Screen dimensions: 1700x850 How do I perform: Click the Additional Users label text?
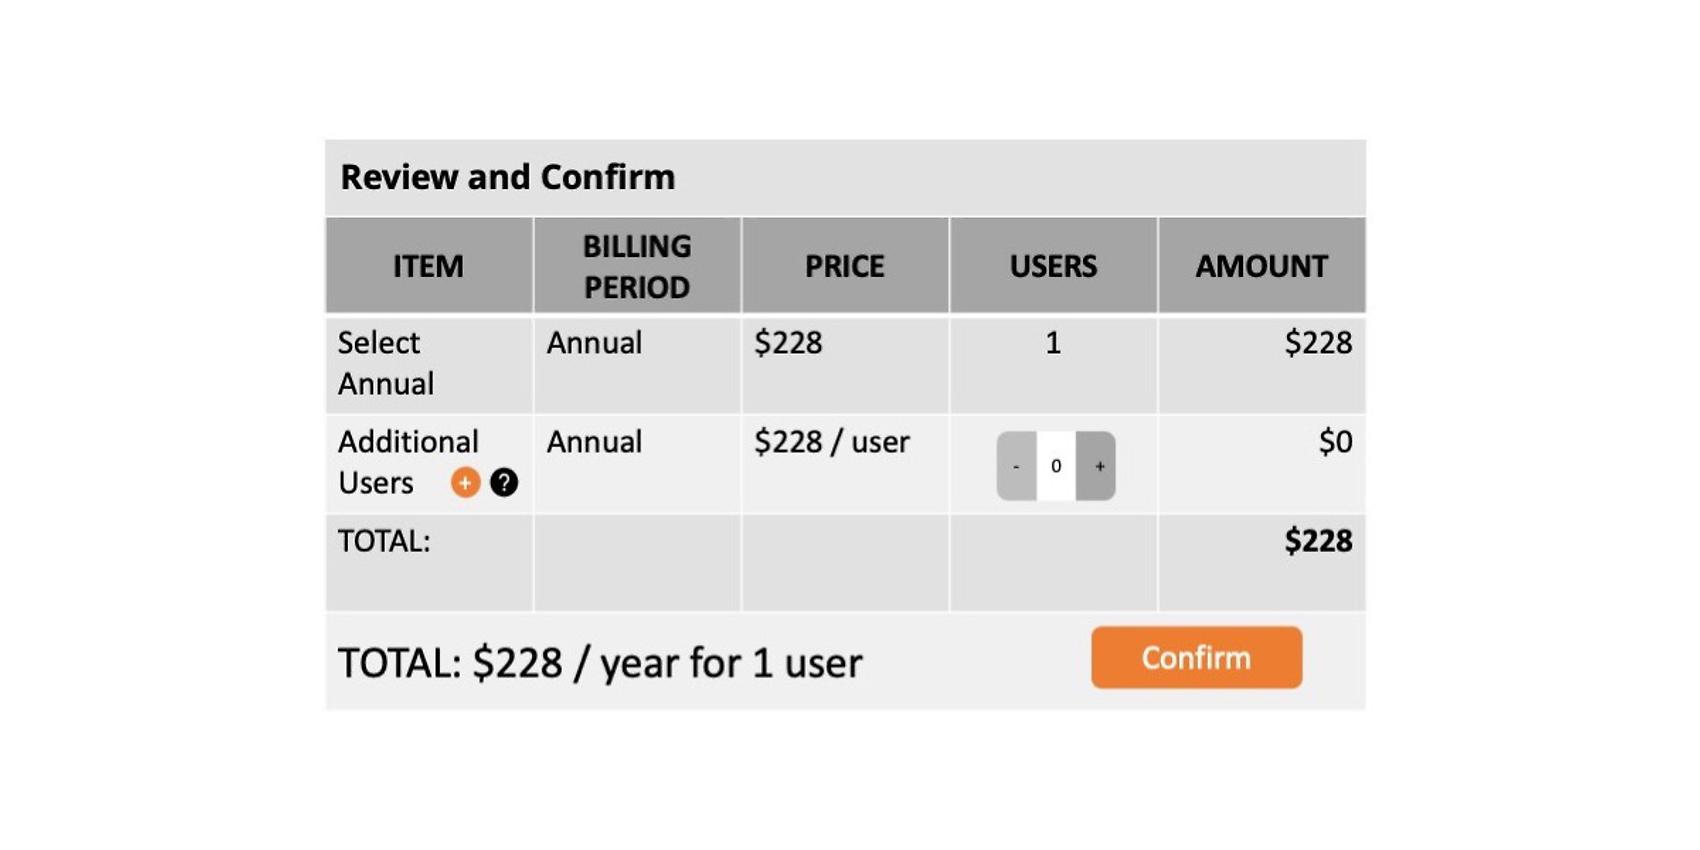408,462
